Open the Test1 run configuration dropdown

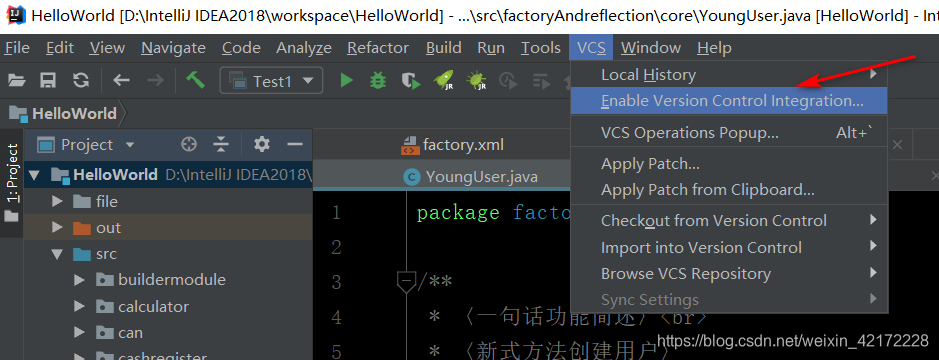click(271, 81)
